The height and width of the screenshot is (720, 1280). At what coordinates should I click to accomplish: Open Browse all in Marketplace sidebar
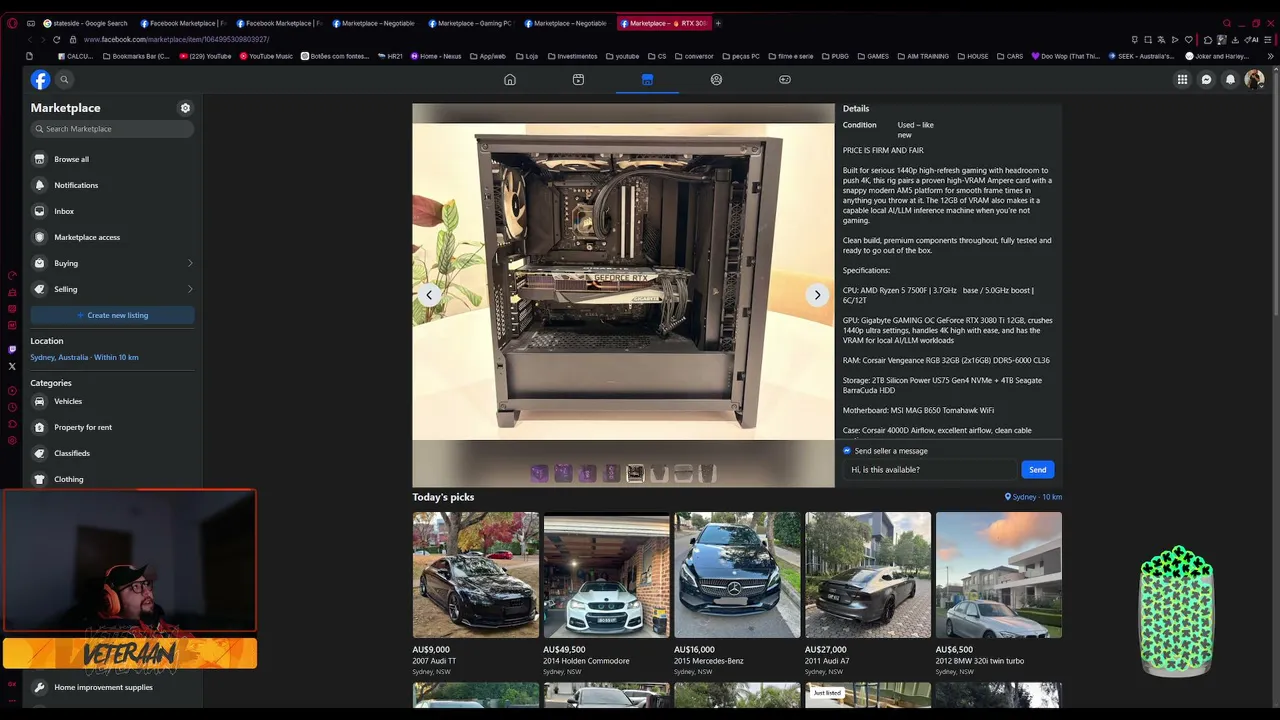click(x=112, y=159)
